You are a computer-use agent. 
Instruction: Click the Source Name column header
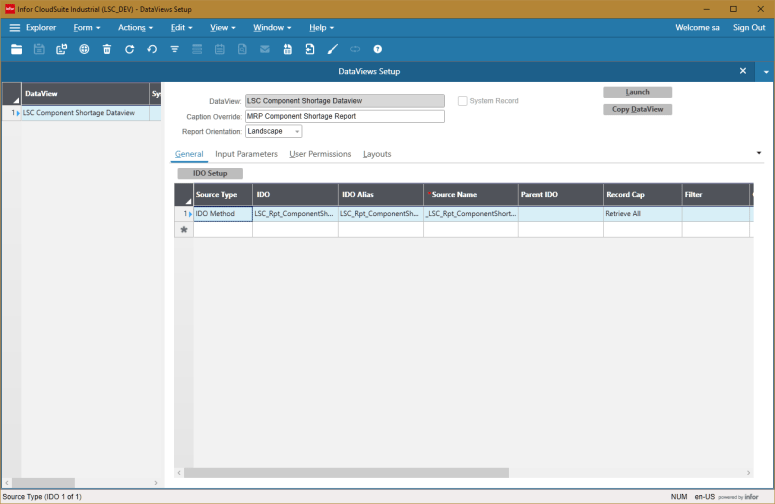coord(471,195)
